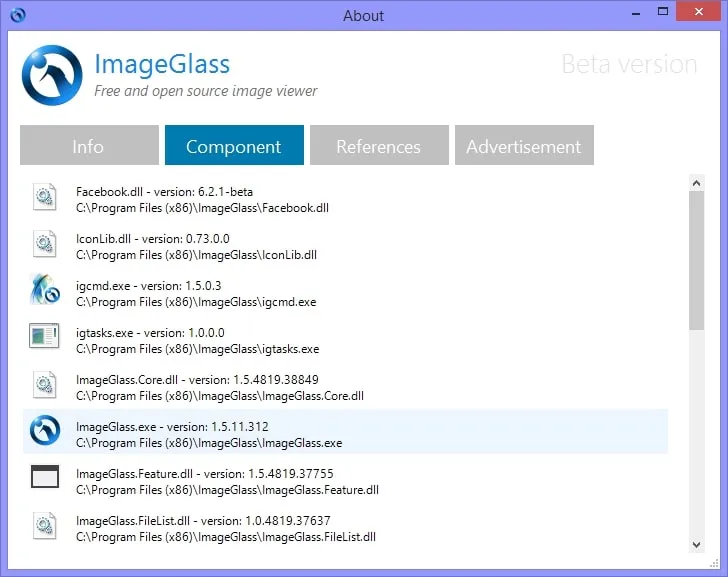The width and height of the screenshot is (728, 577).
Task: Close the About window
Action: 698,12
